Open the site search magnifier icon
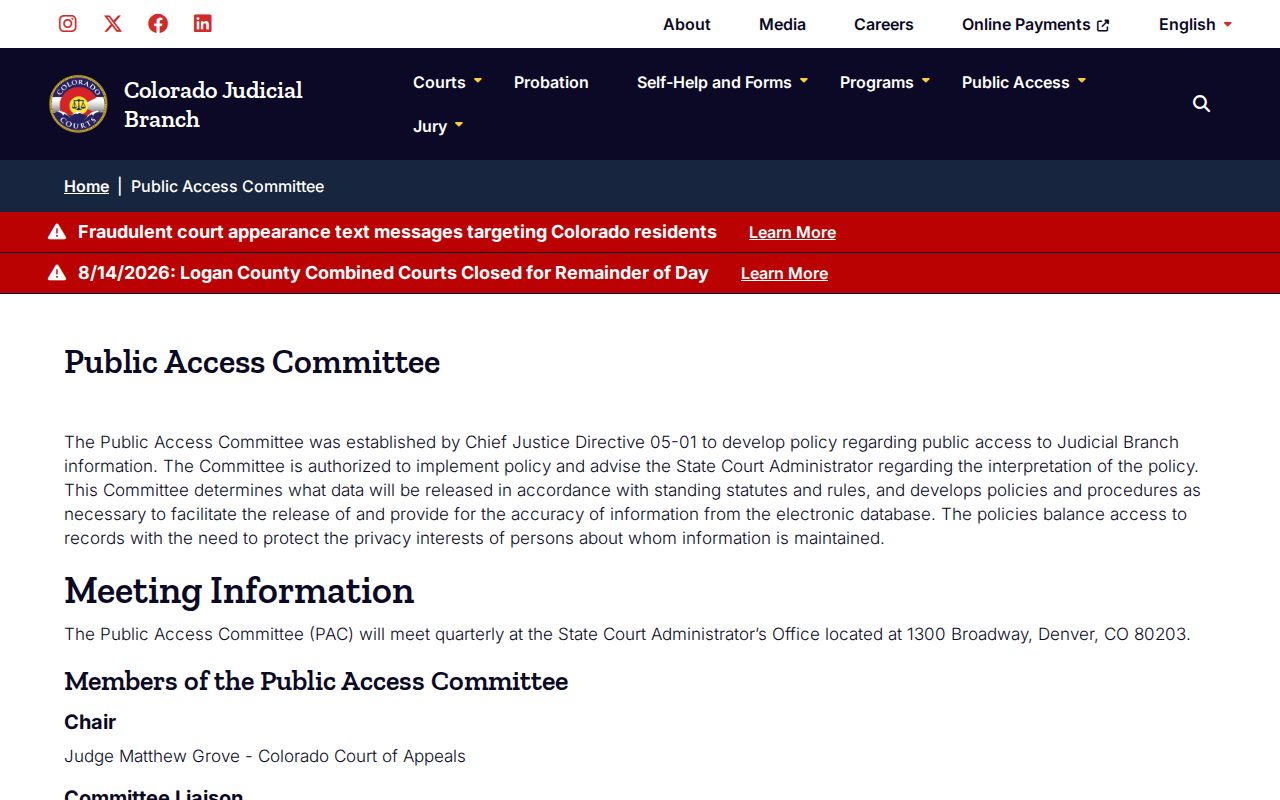This screenshot has width=1280, height=800. pyautogui.click(x=1201, y=104)
